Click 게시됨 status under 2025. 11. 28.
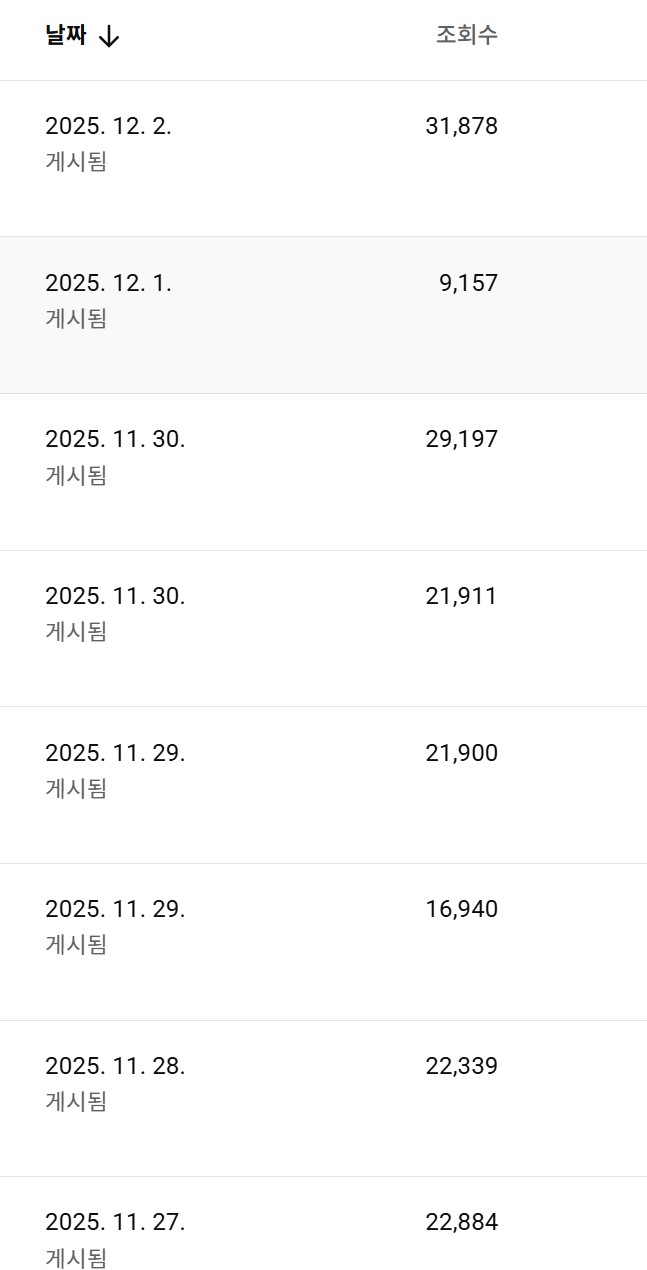The width and height of the screenshot is (647, 1270). click(x=76, y=1101)
